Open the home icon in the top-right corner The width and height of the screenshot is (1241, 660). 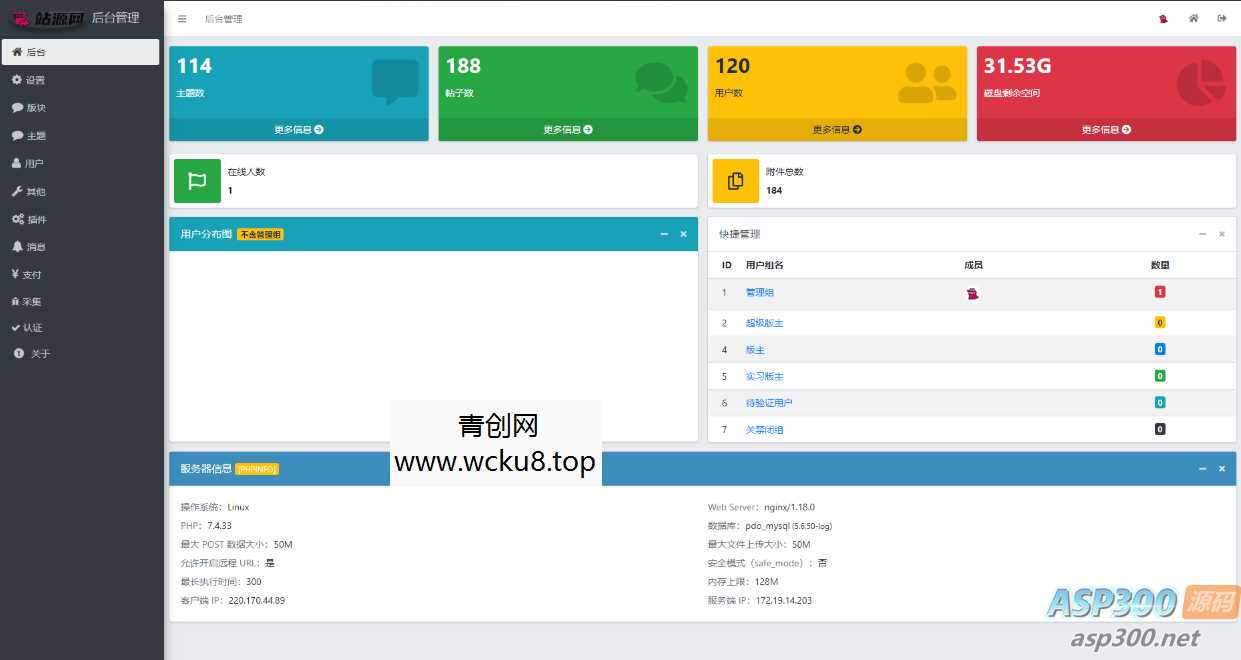click(x=1194, y=18)
